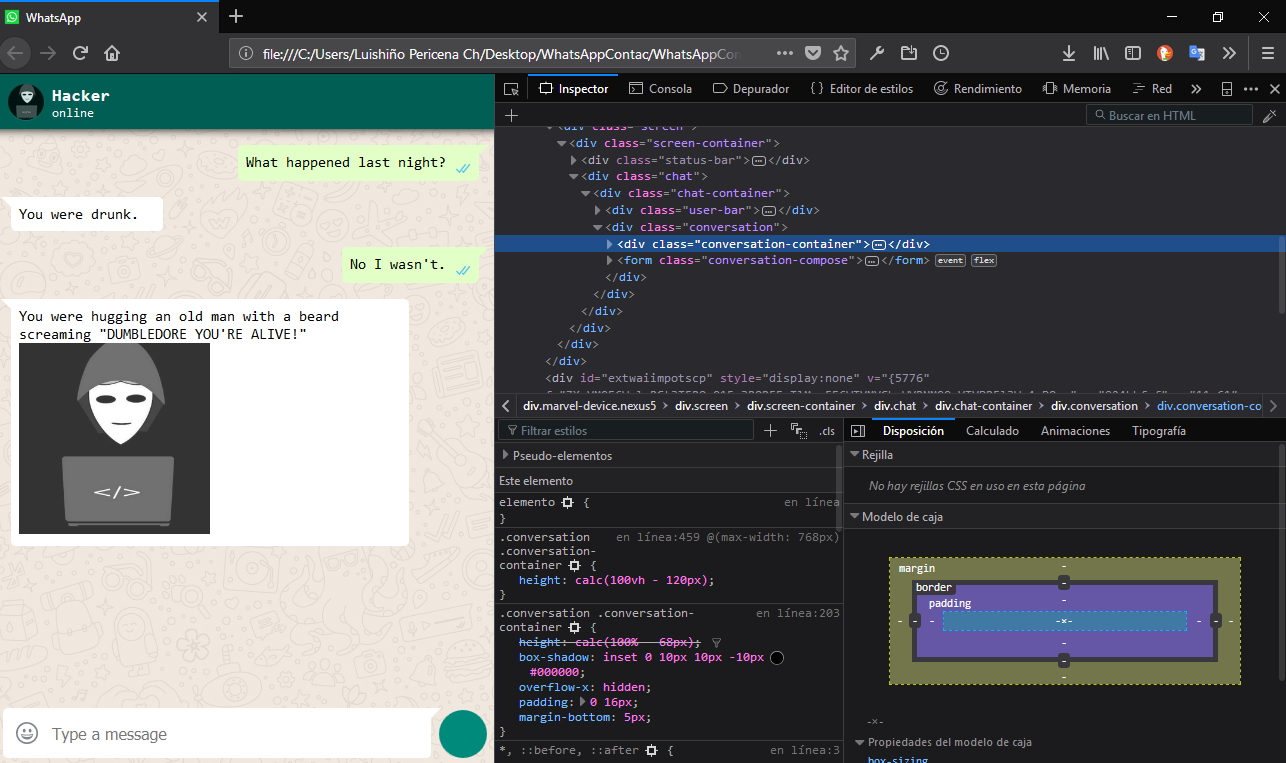Click the green send button in chat

click(x=463, y=733)
